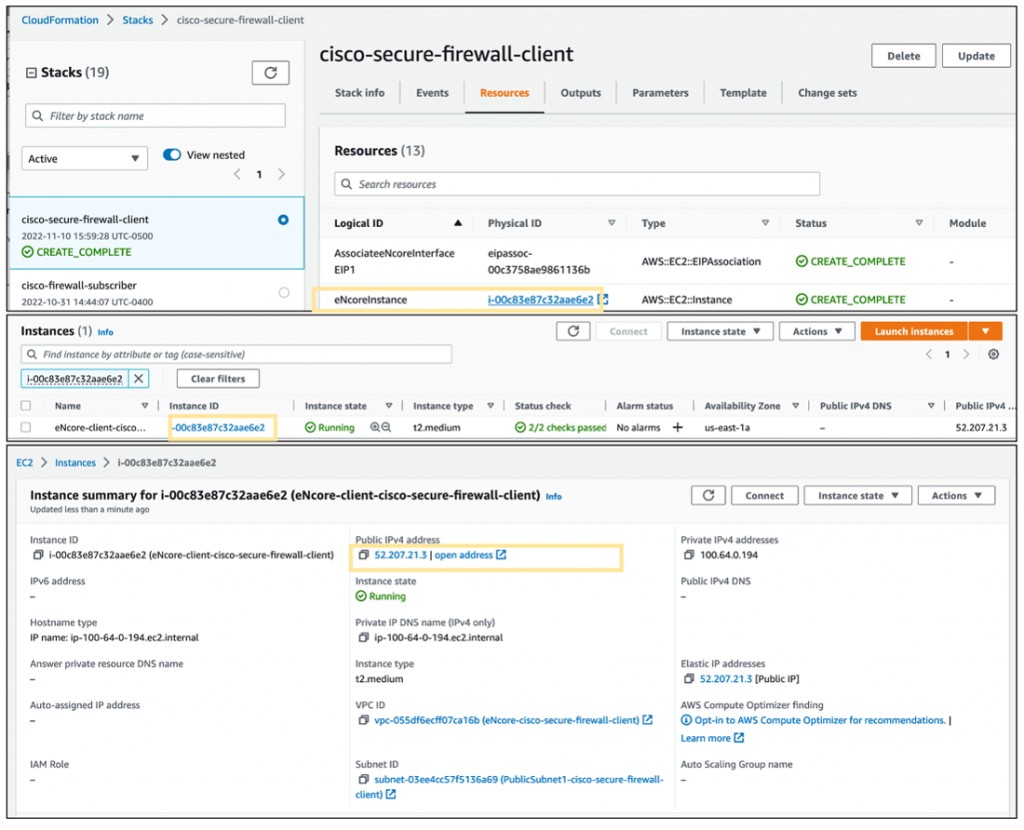Open the eNcoreInstance physical ID link
The image size is (1024, 830).
click(540, 299)
